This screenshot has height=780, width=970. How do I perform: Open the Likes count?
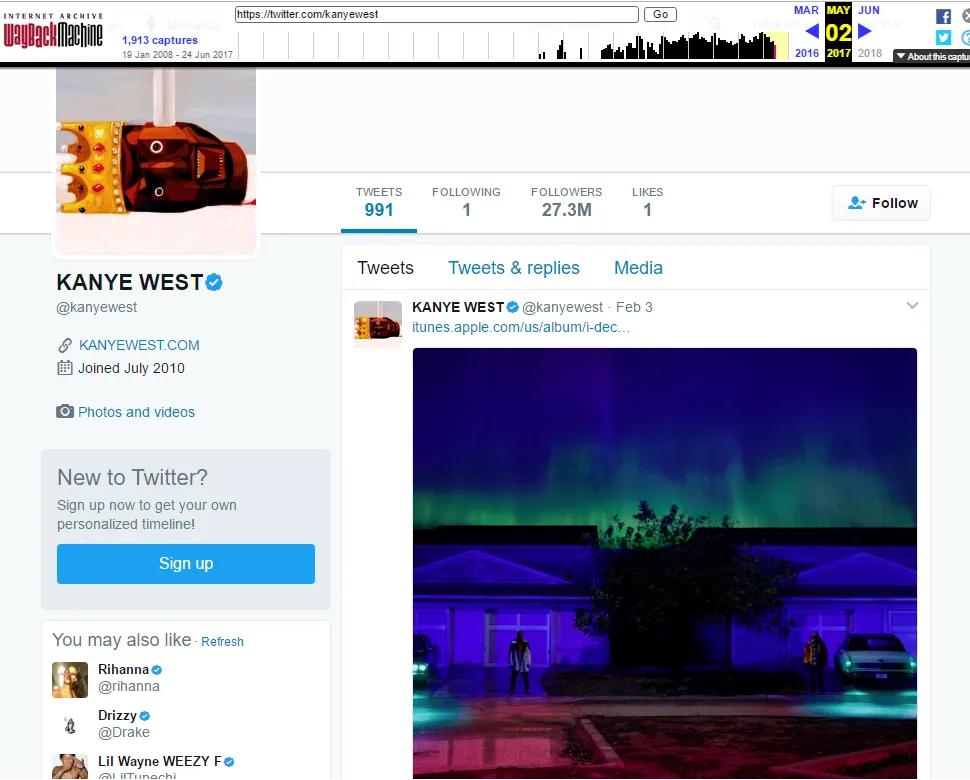click(x=647, y=202)
